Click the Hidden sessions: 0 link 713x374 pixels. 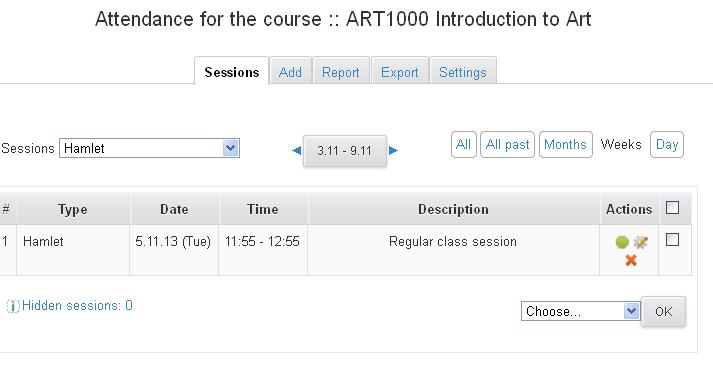77,305
